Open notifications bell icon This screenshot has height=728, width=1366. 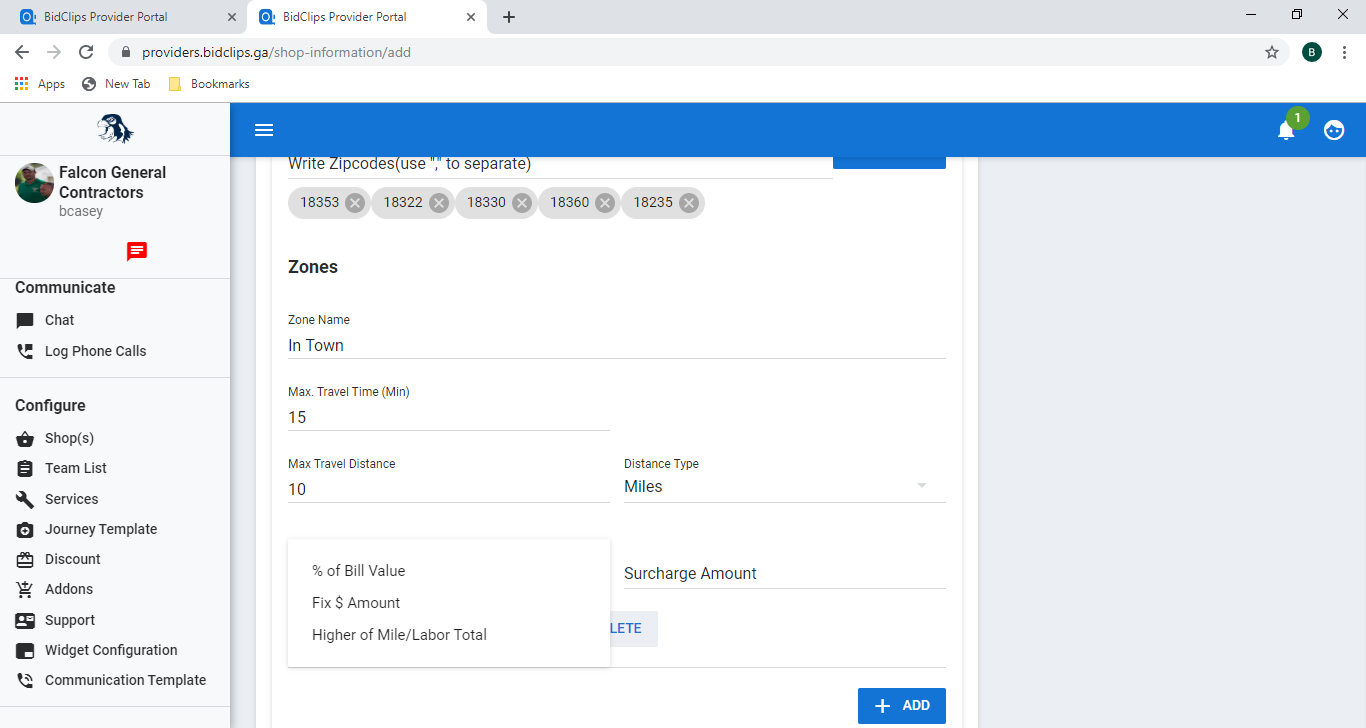tap(1286, 130)
